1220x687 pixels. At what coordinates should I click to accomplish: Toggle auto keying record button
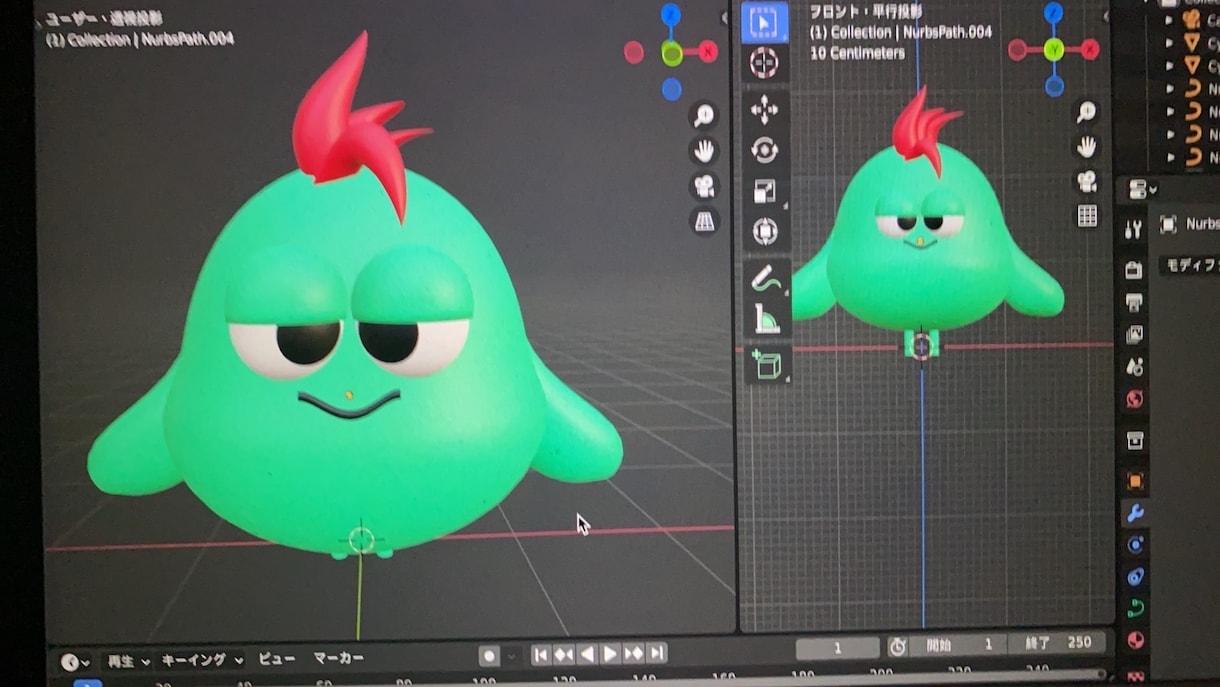pos(489,656)
